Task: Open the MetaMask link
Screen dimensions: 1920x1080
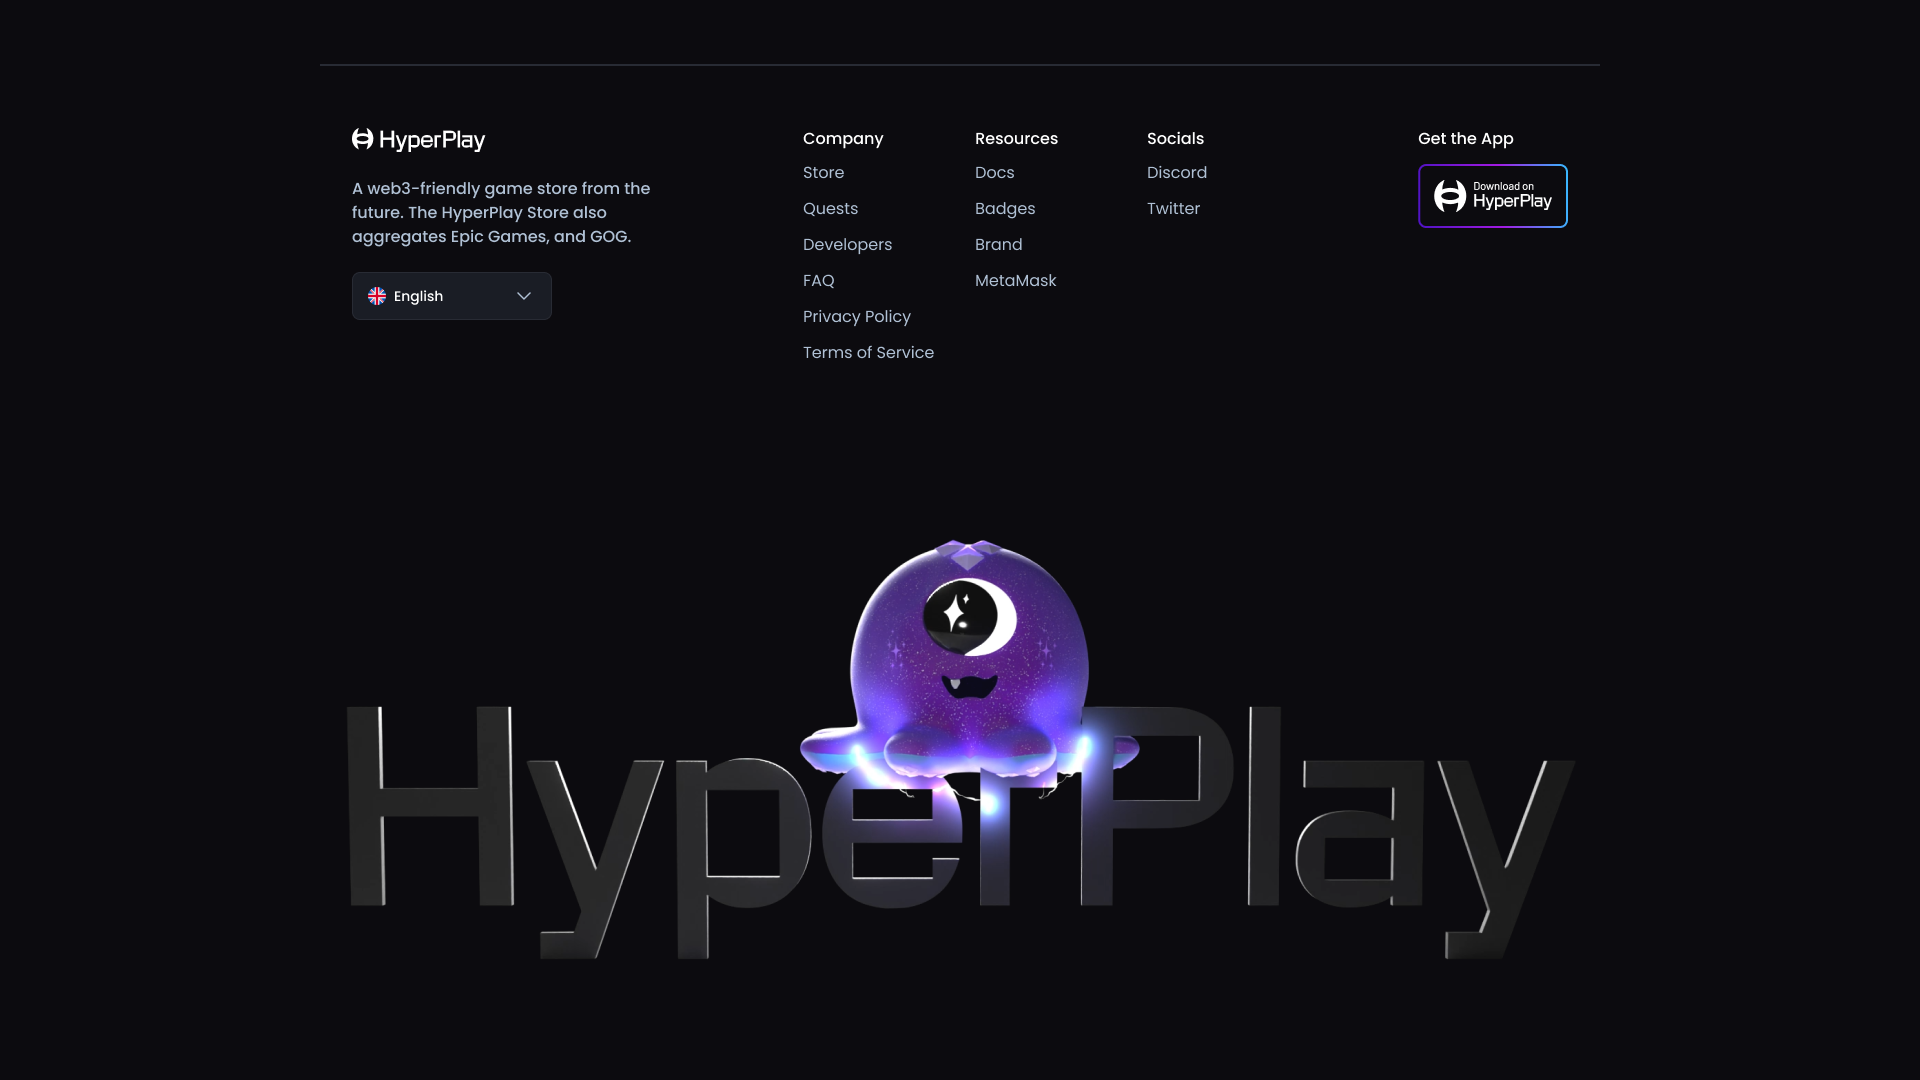Action: coord(1015,281)
